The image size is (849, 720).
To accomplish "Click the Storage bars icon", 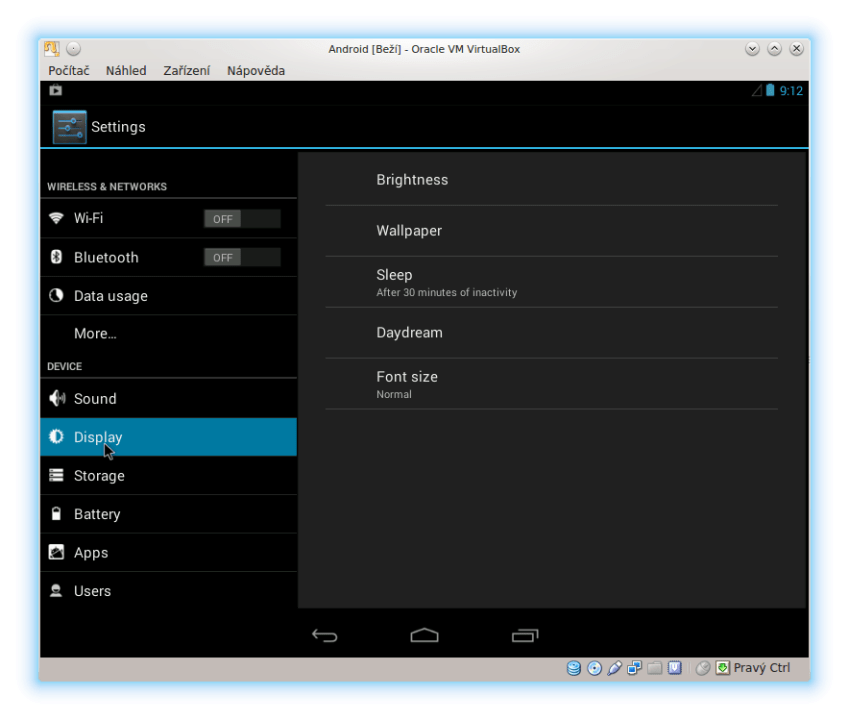I will point(56,475).
